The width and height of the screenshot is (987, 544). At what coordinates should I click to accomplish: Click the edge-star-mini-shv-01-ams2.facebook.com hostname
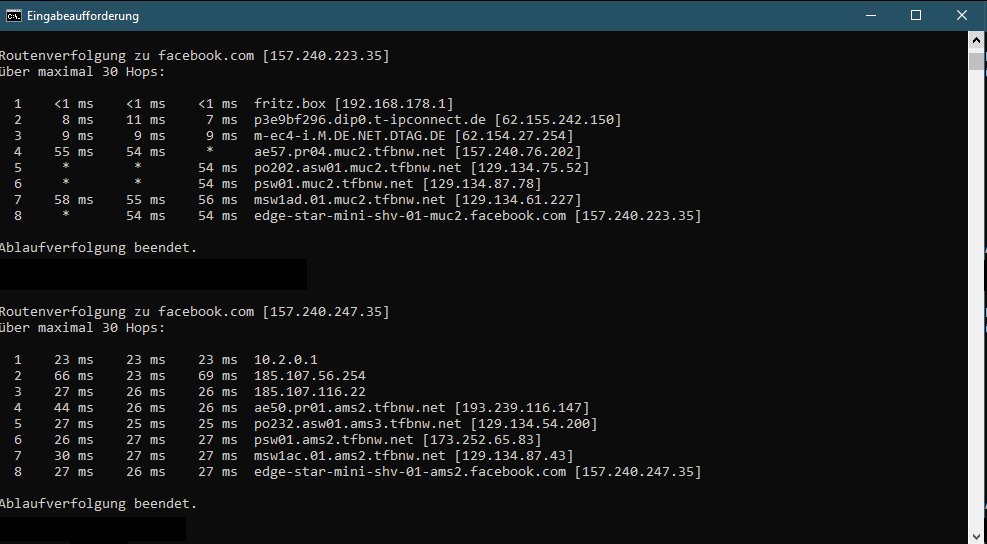click(410, 472)
